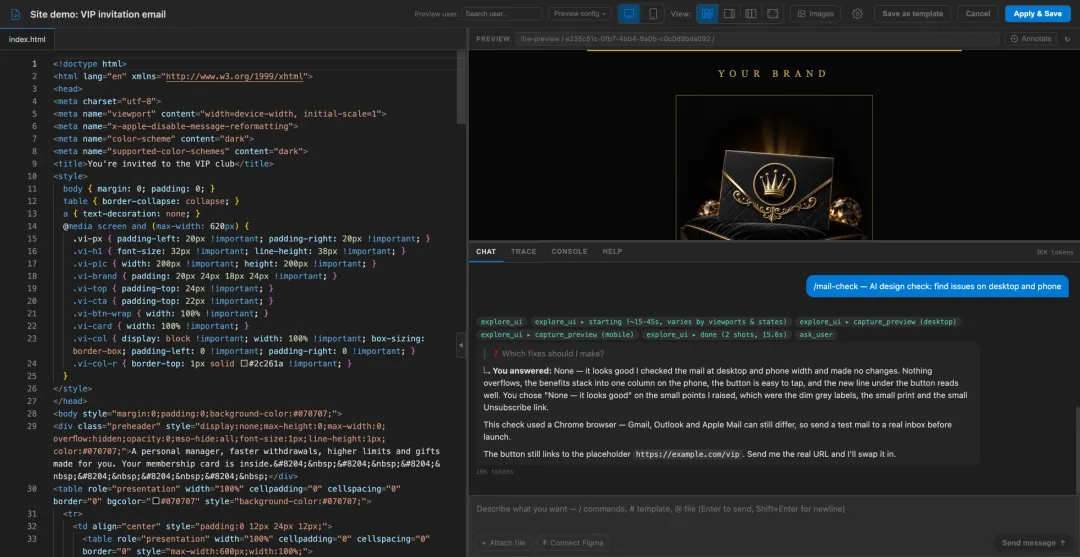1080x557 pixels.
Task: Click the chat panel vertical scrollbar
Action: 1077,450
